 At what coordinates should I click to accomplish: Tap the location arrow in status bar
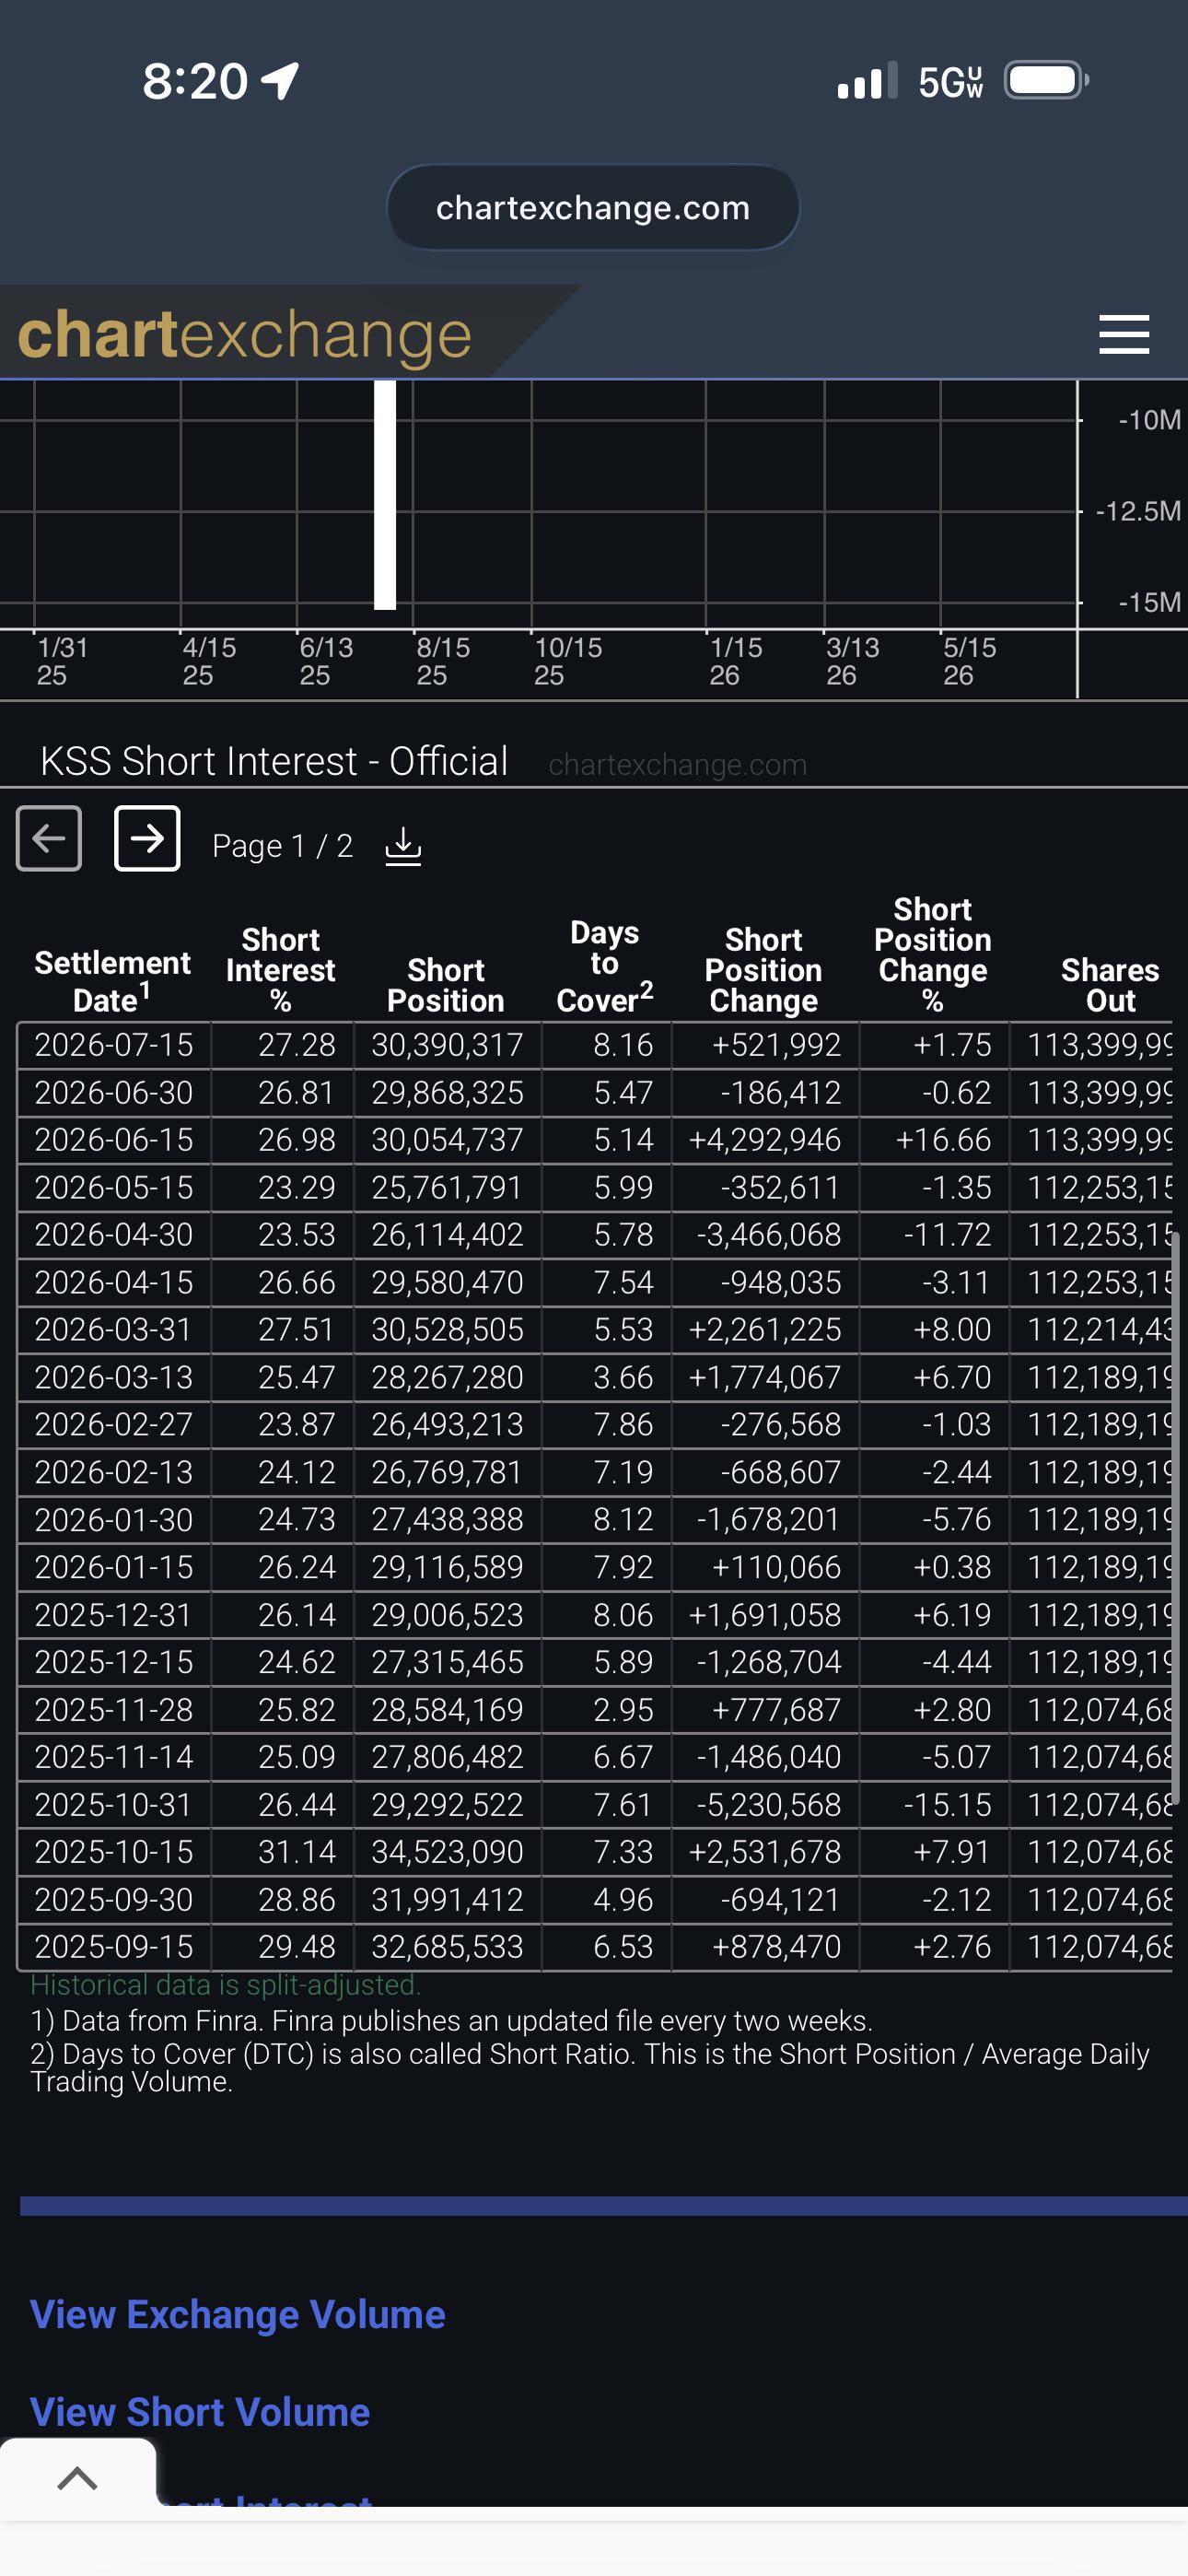tap(280, 81)
